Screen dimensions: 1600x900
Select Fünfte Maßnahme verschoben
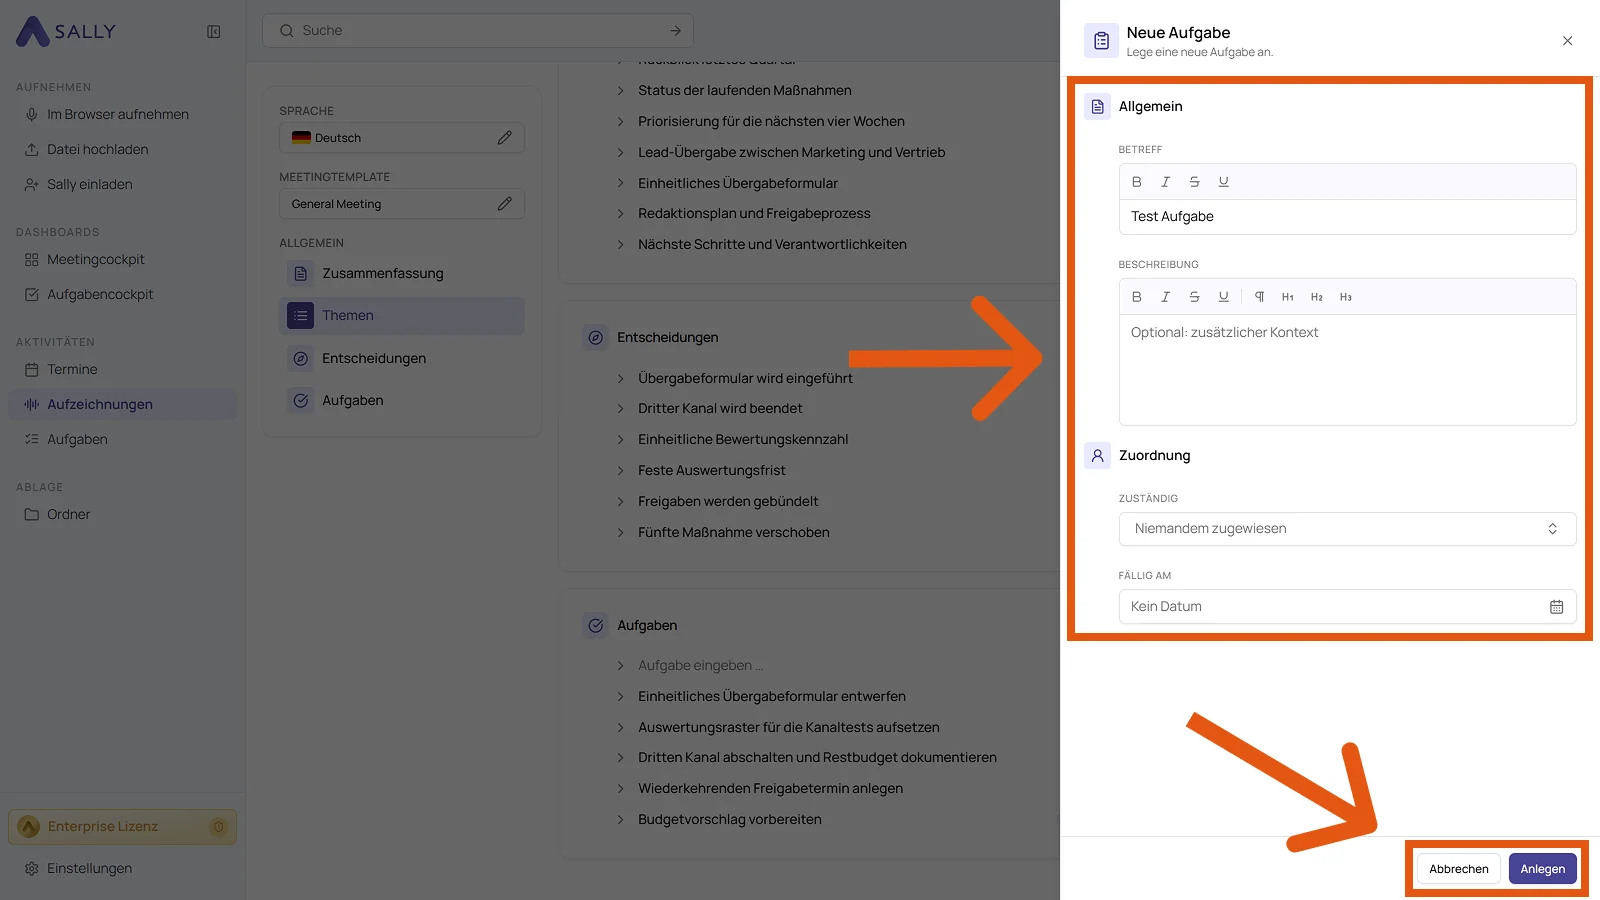click(733, 533)
